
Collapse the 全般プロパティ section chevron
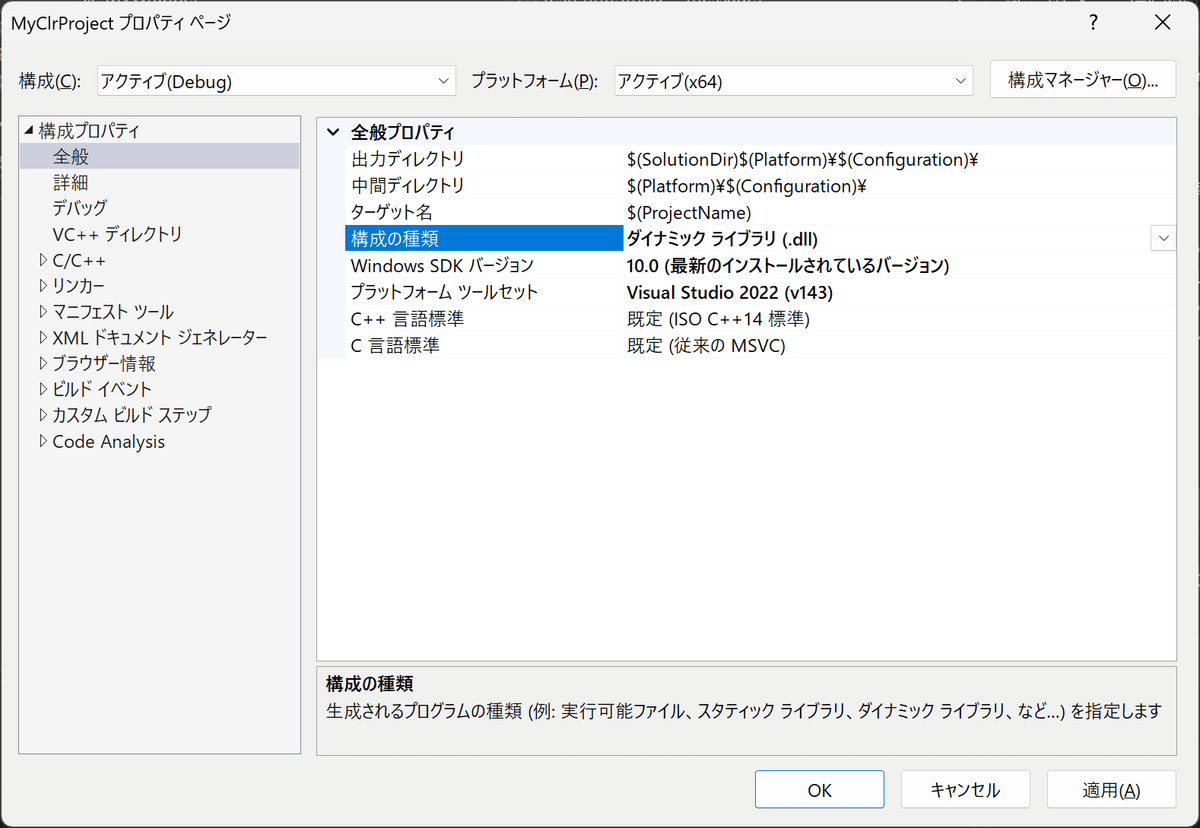[x=333, y=131]
